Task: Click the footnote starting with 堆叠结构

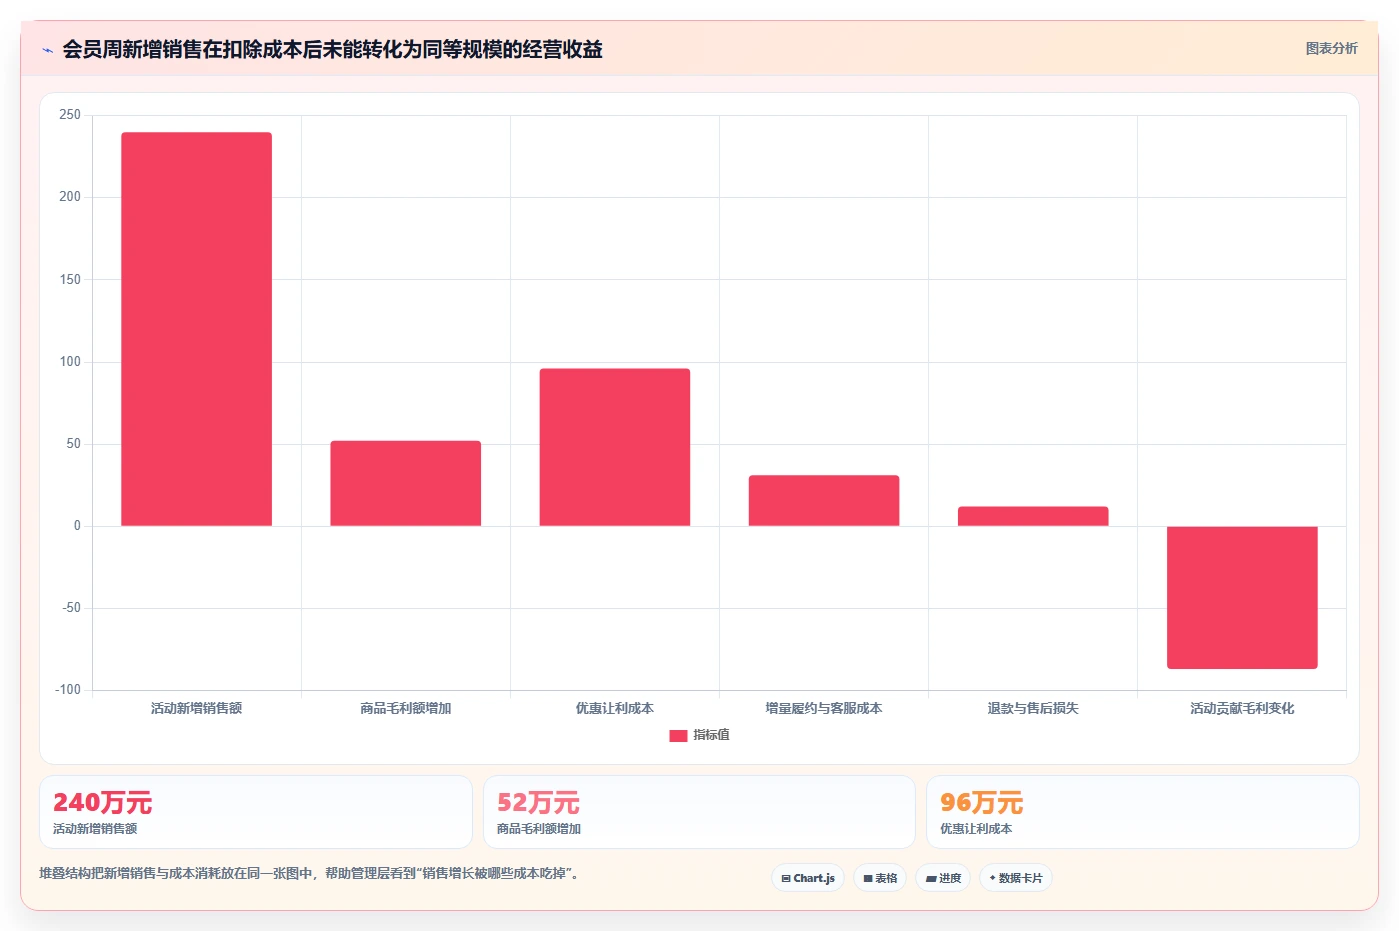Action: pyautogui.click(x=309, y=873)
